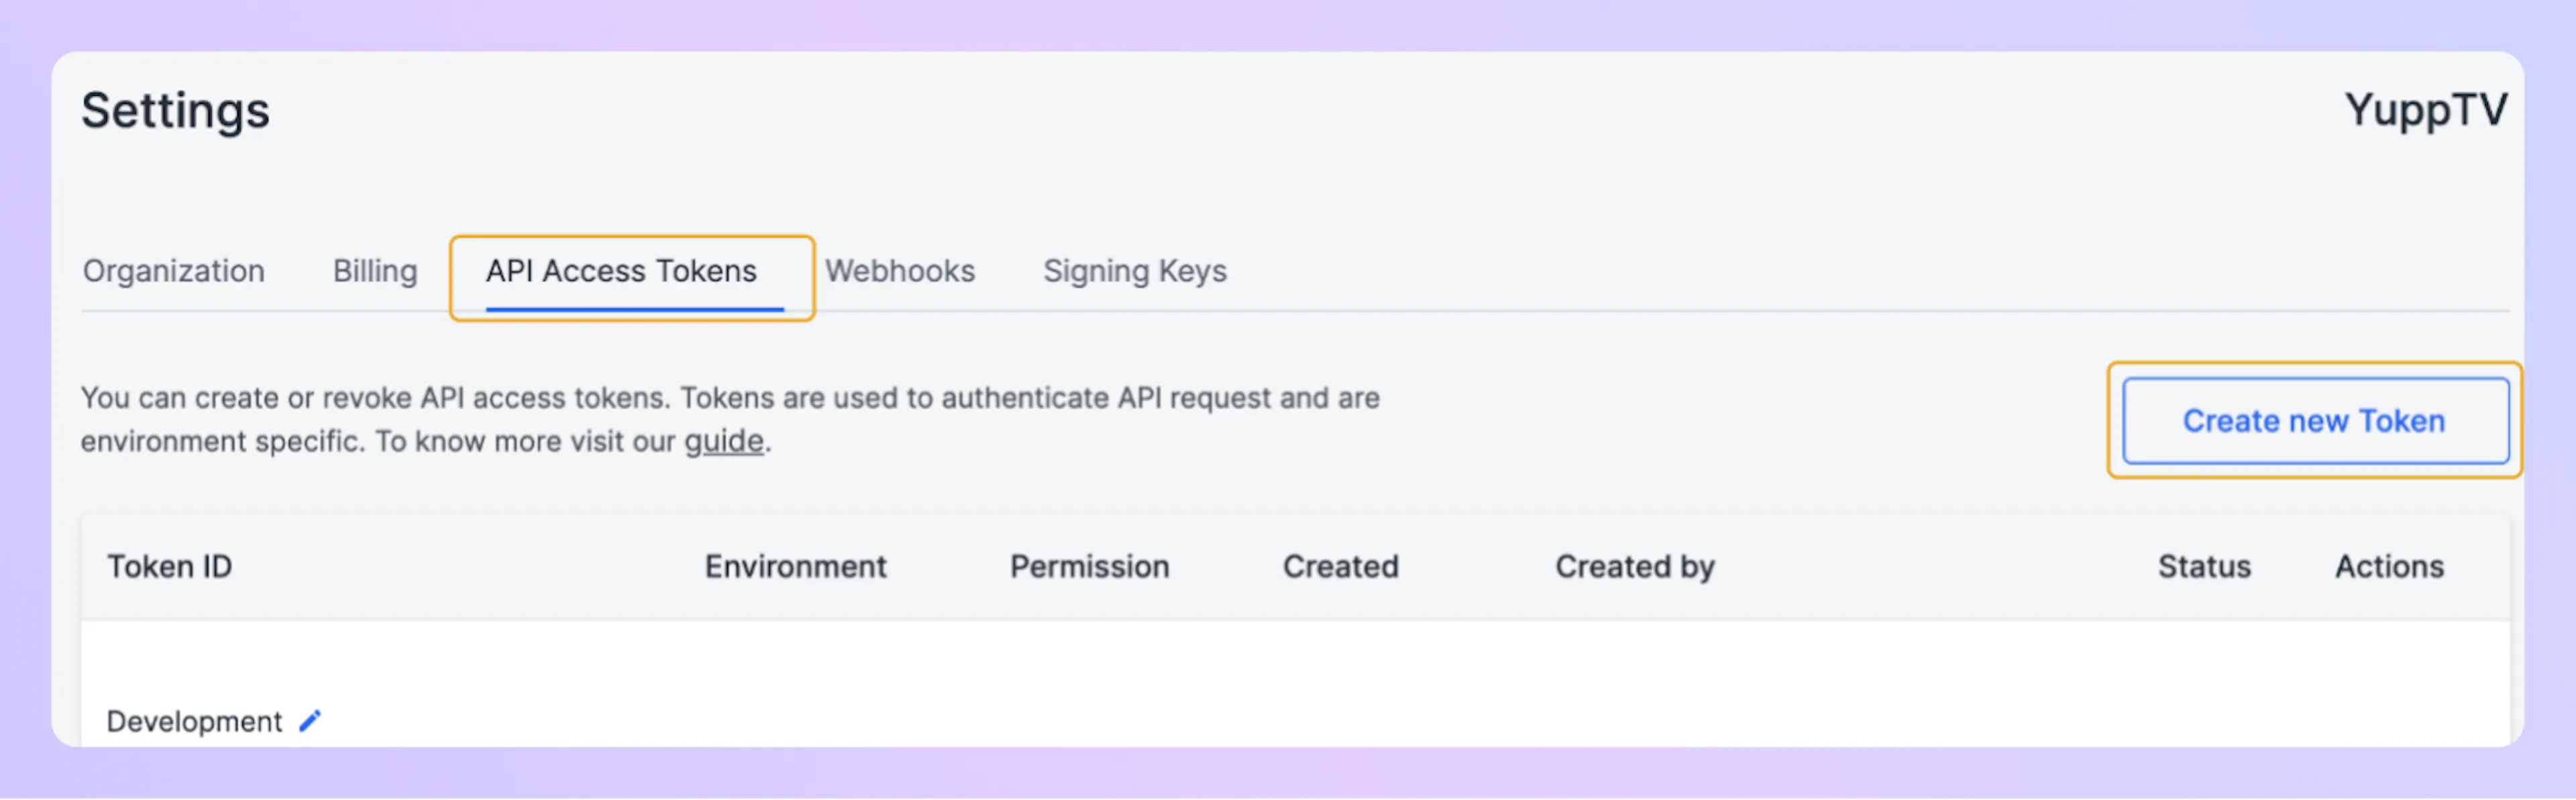Go to the Webhooks tab

pyautogui.click(x=900, y=271)
